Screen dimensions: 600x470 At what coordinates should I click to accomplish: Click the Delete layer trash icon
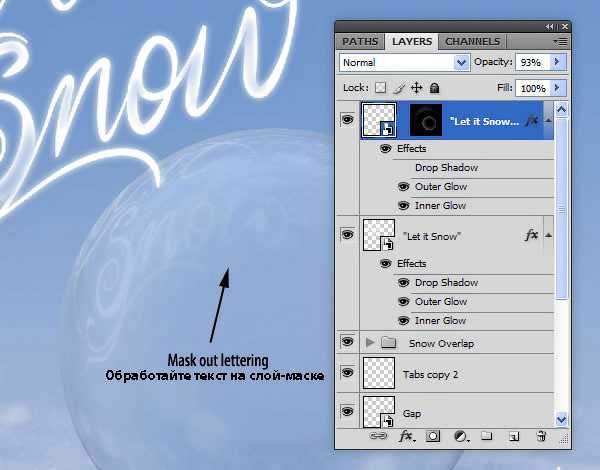[541, 436]
